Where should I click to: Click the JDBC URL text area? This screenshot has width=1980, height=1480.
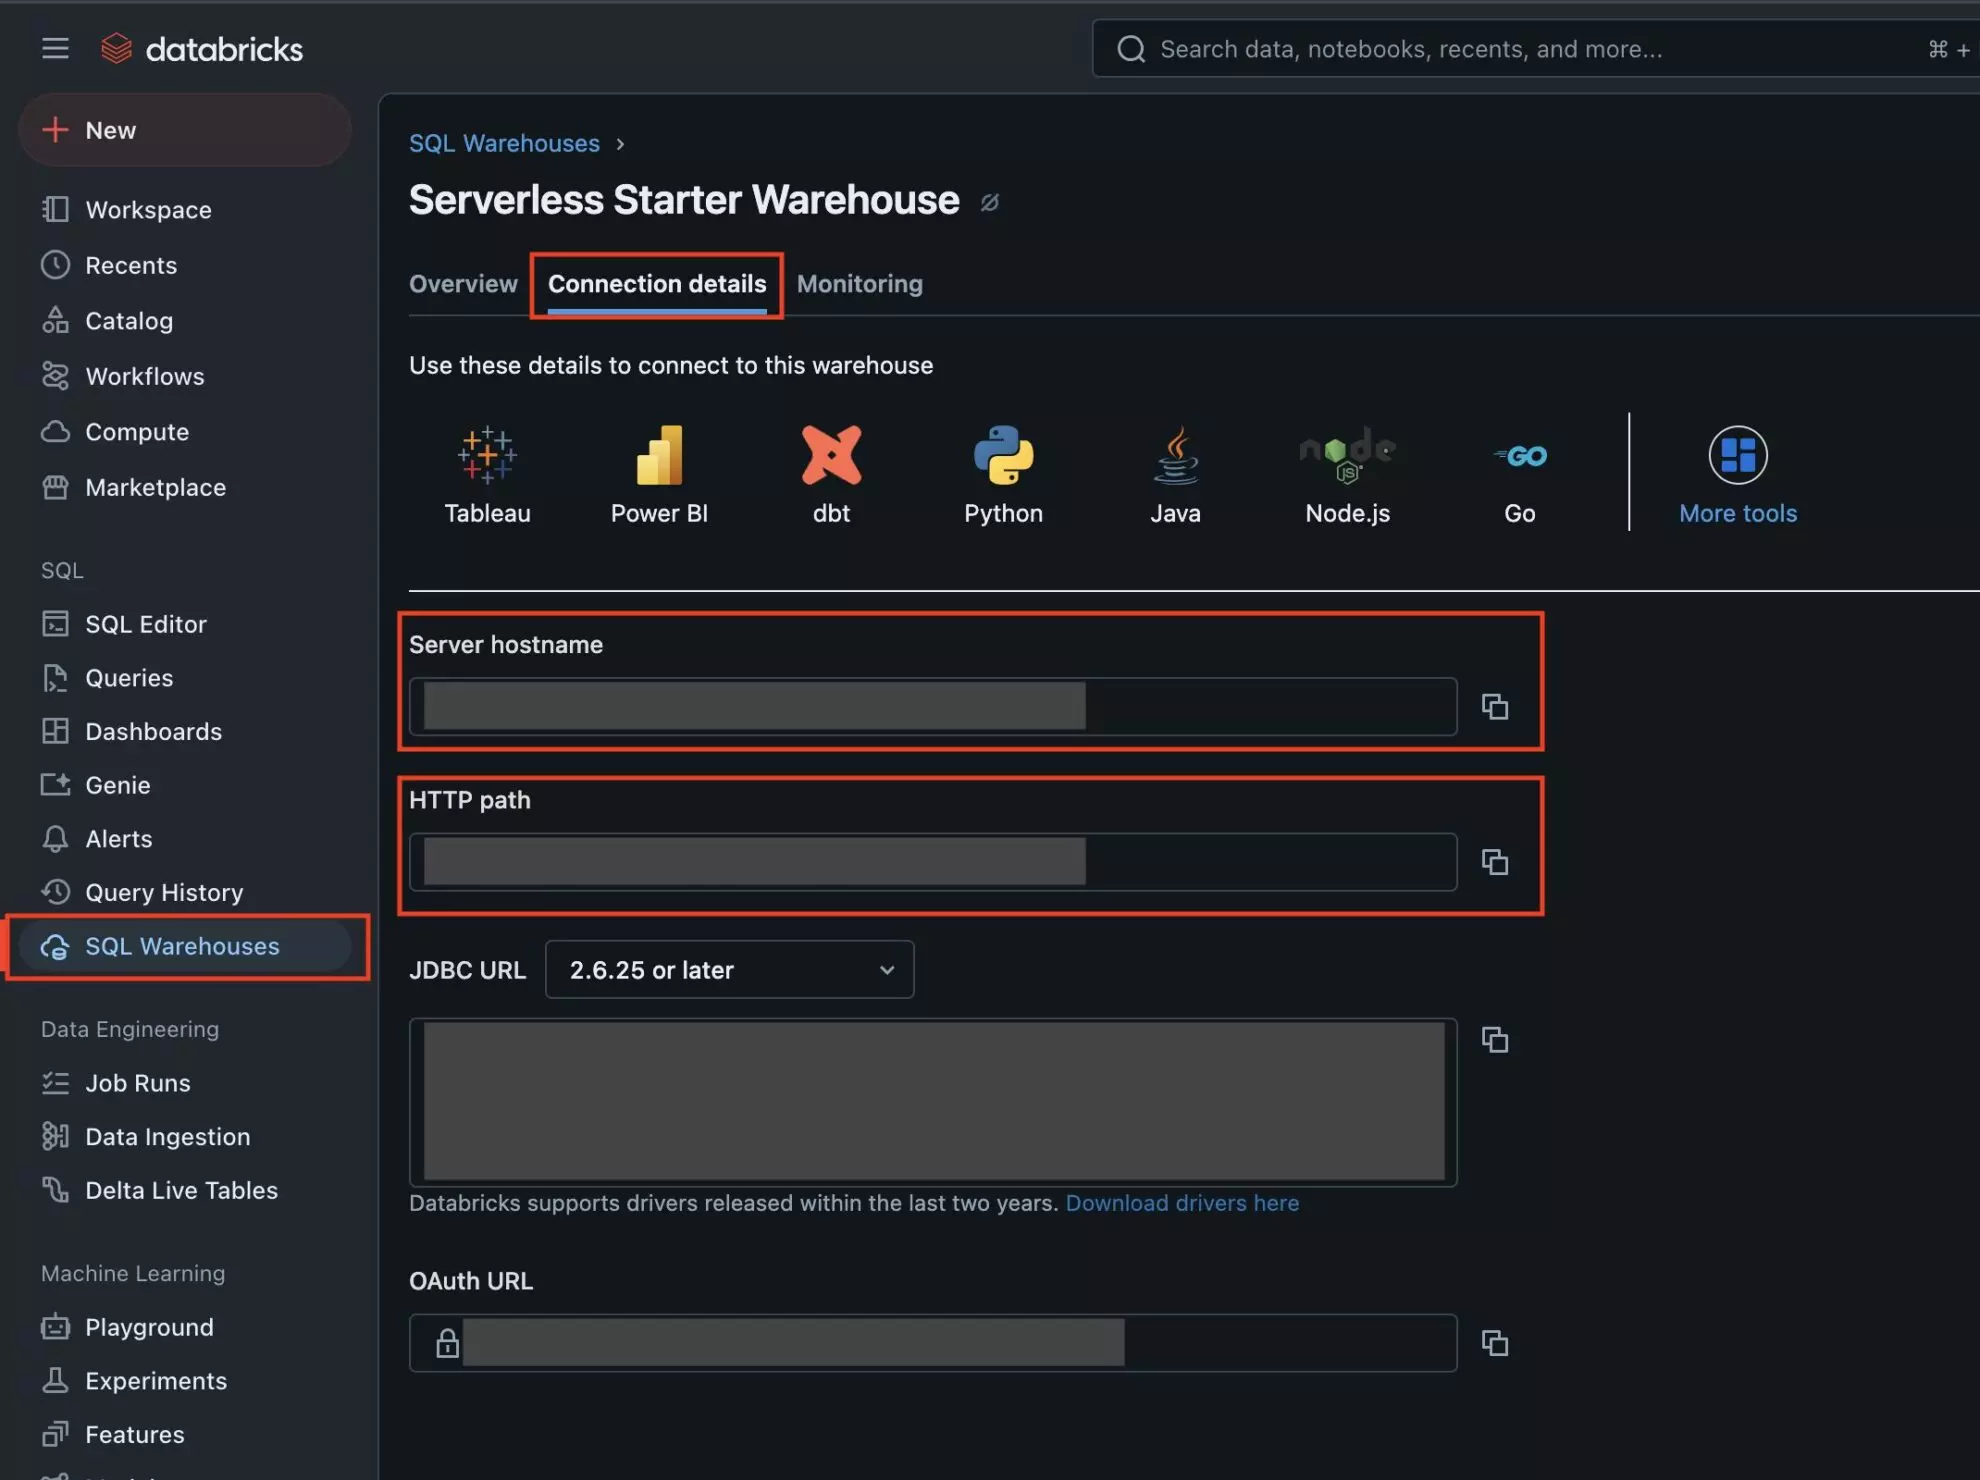coord(933,1102)
